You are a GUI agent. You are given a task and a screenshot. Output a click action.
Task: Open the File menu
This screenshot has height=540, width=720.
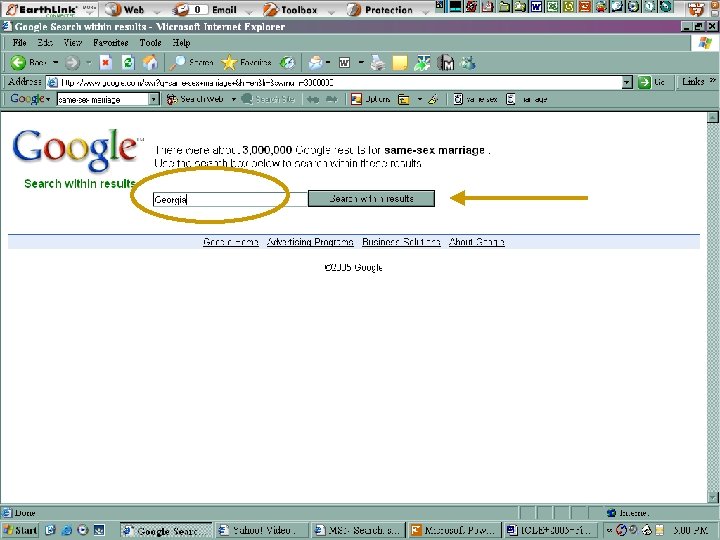(19, 43)
